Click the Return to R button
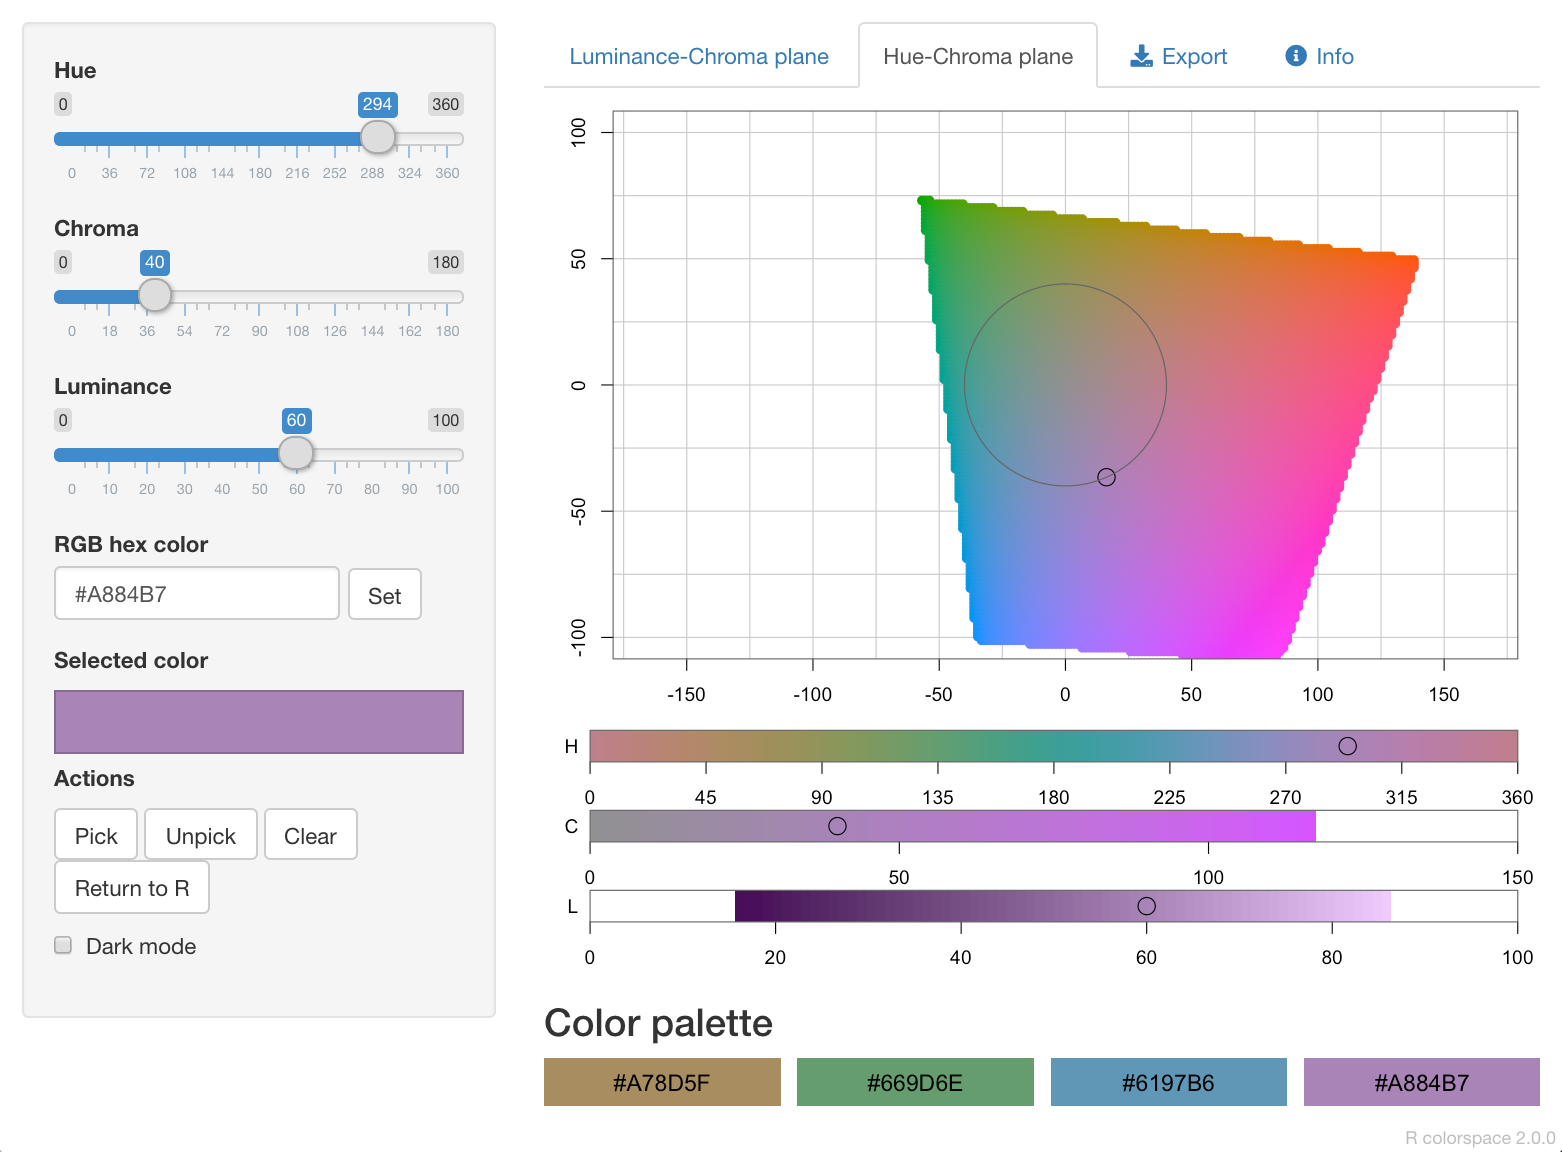 [x=132, y=888]
